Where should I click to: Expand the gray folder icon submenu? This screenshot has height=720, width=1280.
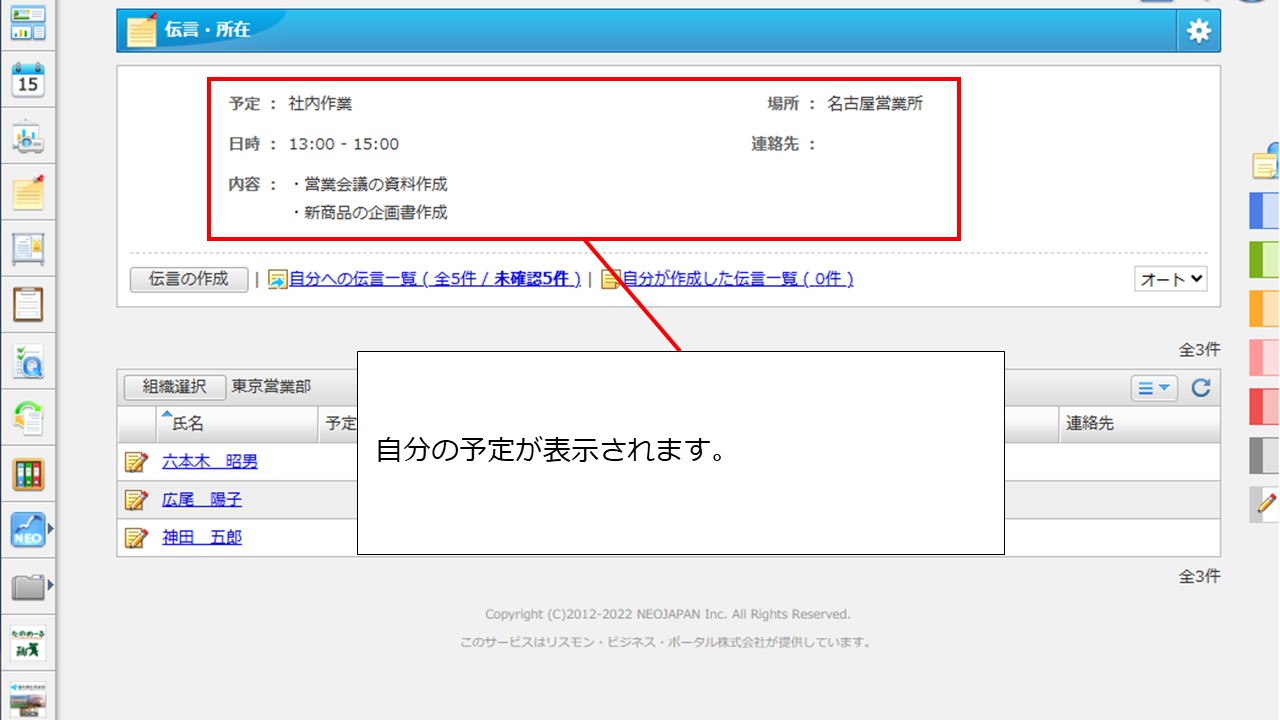click(30, 587)
